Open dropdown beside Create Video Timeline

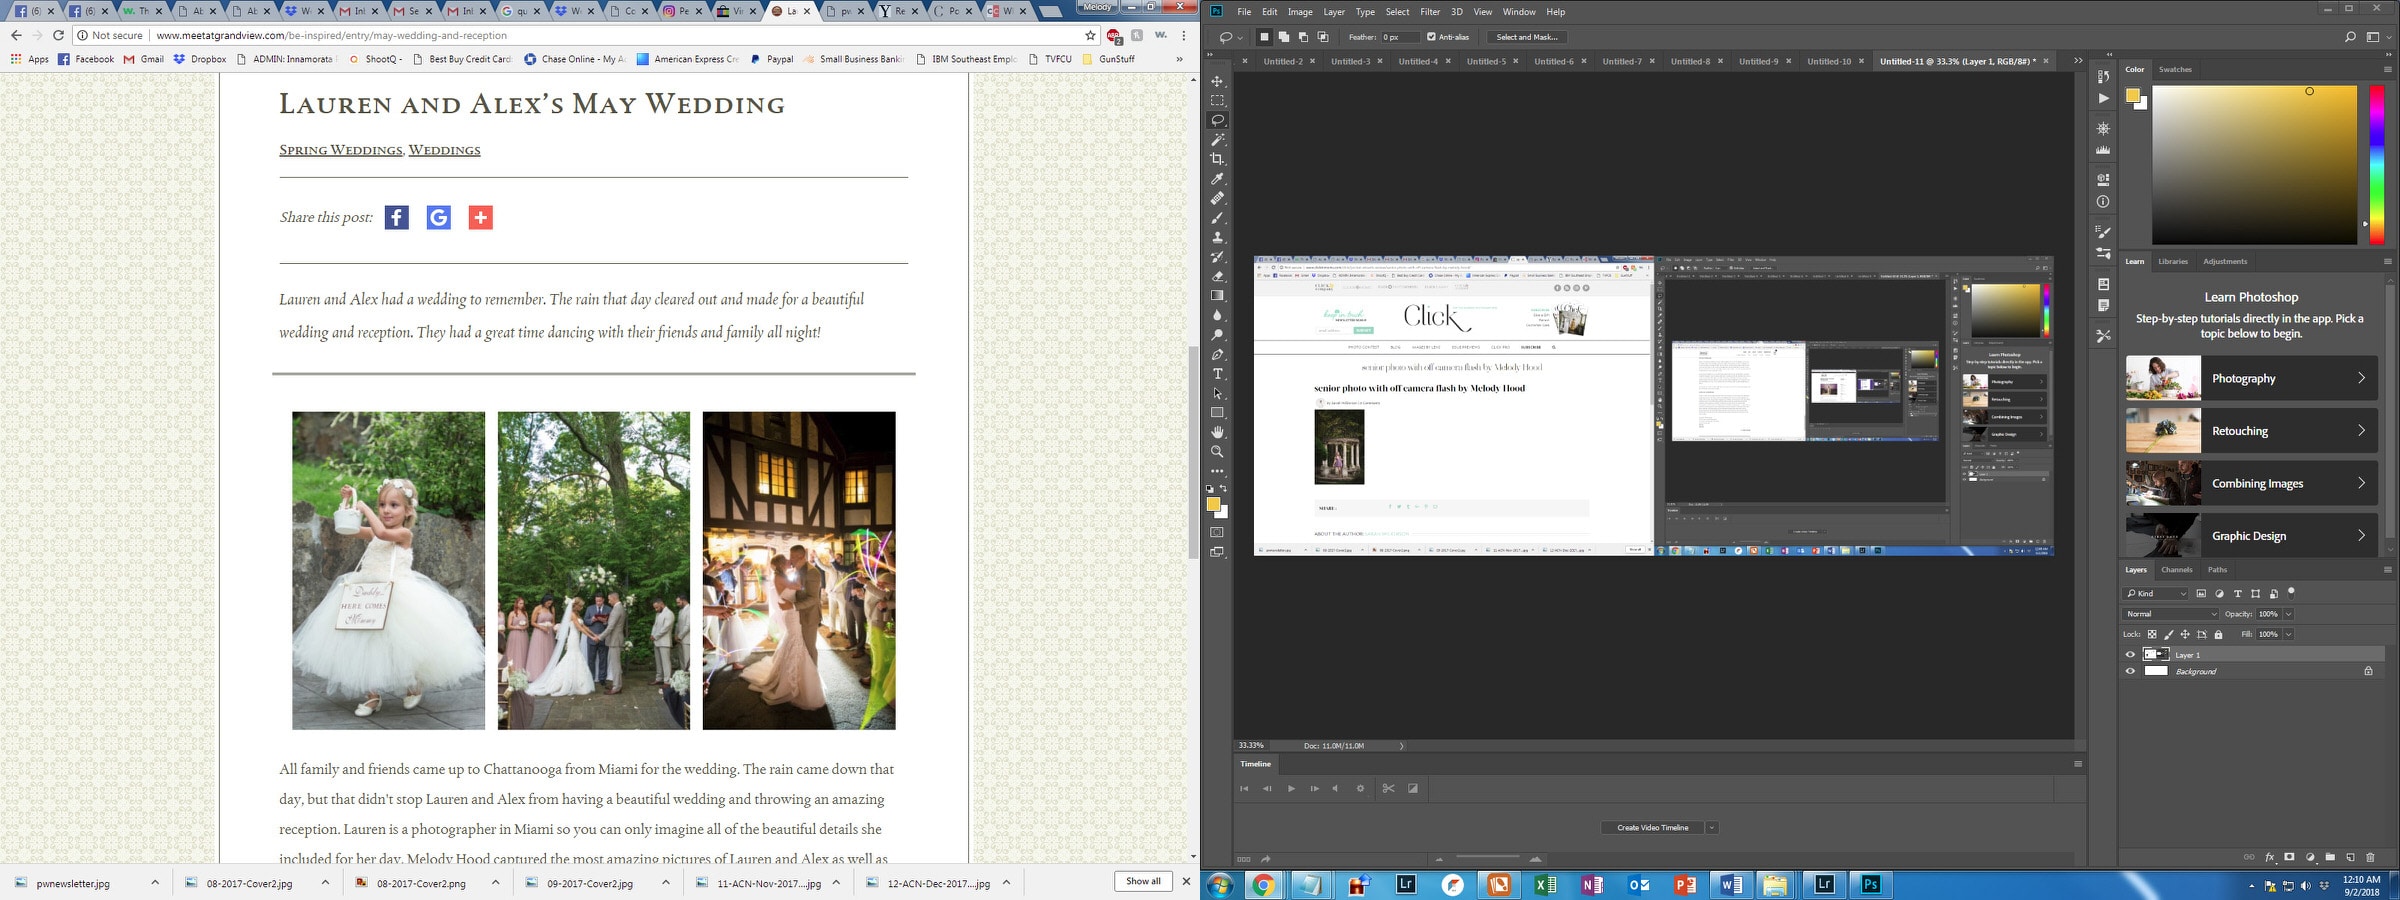[1712, 828]
